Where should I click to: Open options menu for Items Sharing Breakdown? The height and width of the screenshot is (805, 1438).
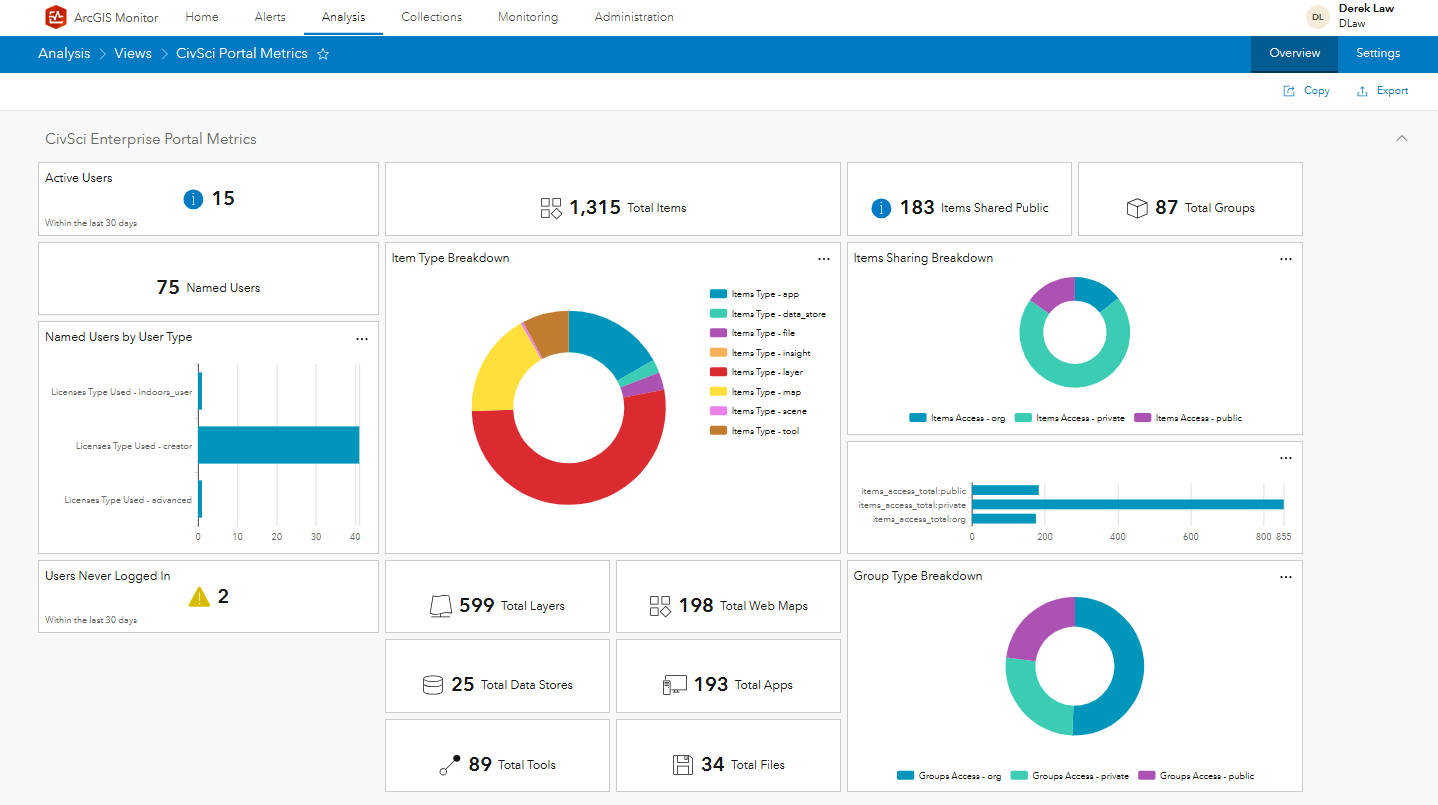coord(1286,259)
